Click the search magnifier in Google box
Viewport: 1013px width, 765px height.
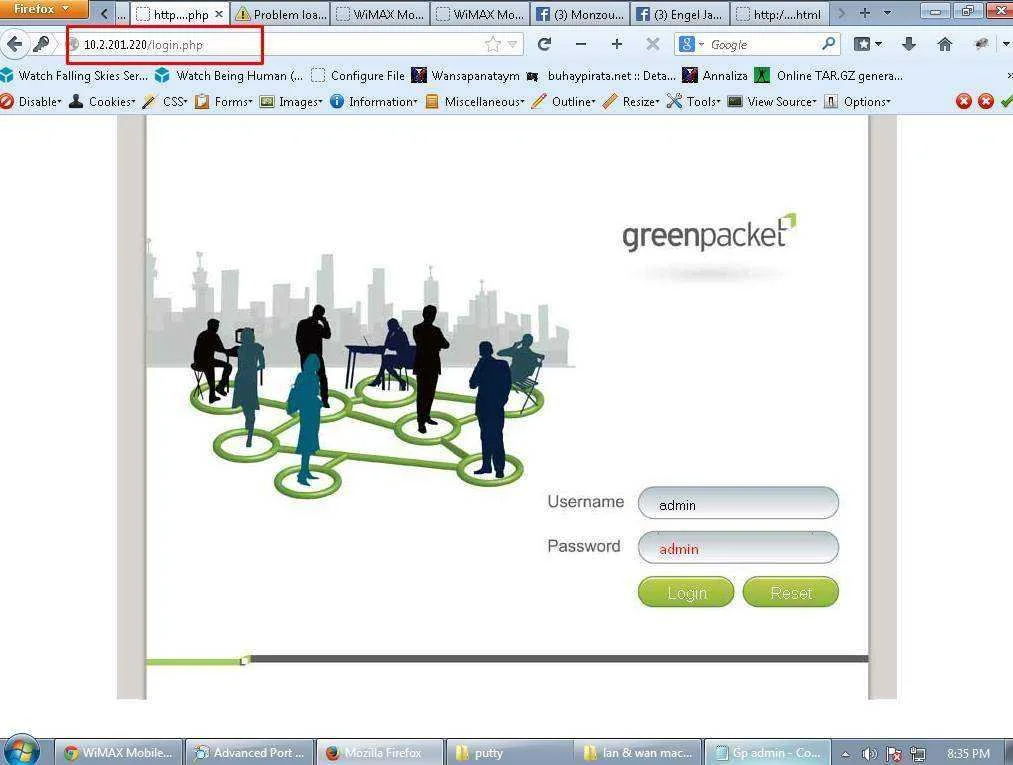pyautogui.click(x=828, y=44)
